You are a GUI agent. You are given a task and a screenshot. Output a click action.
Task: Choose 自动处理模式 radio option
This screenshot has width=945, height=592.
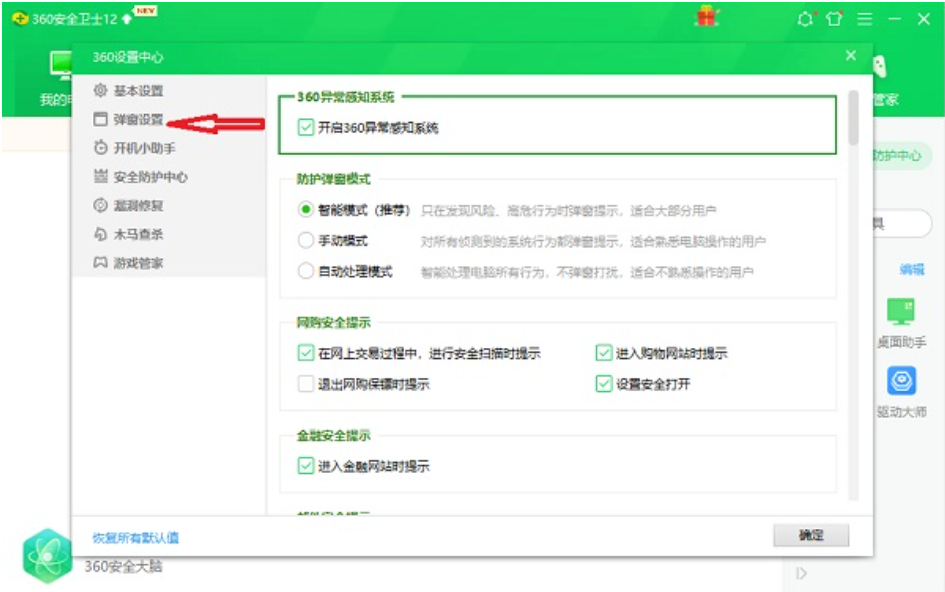coord(306,271)
